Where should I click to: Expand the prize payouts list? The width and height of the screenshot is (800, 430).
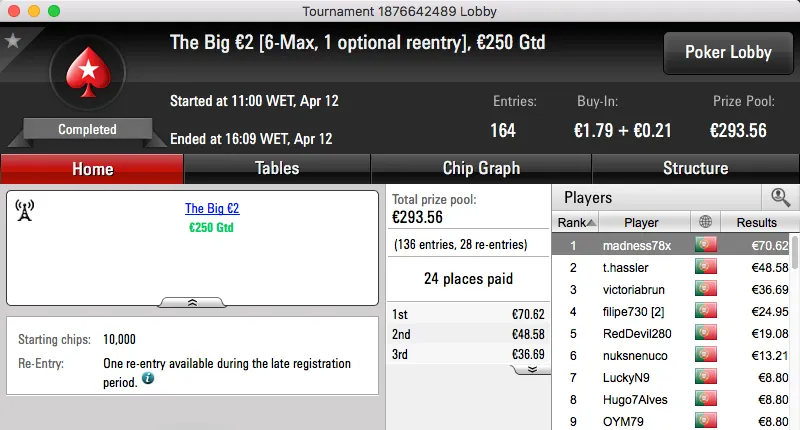532,369
